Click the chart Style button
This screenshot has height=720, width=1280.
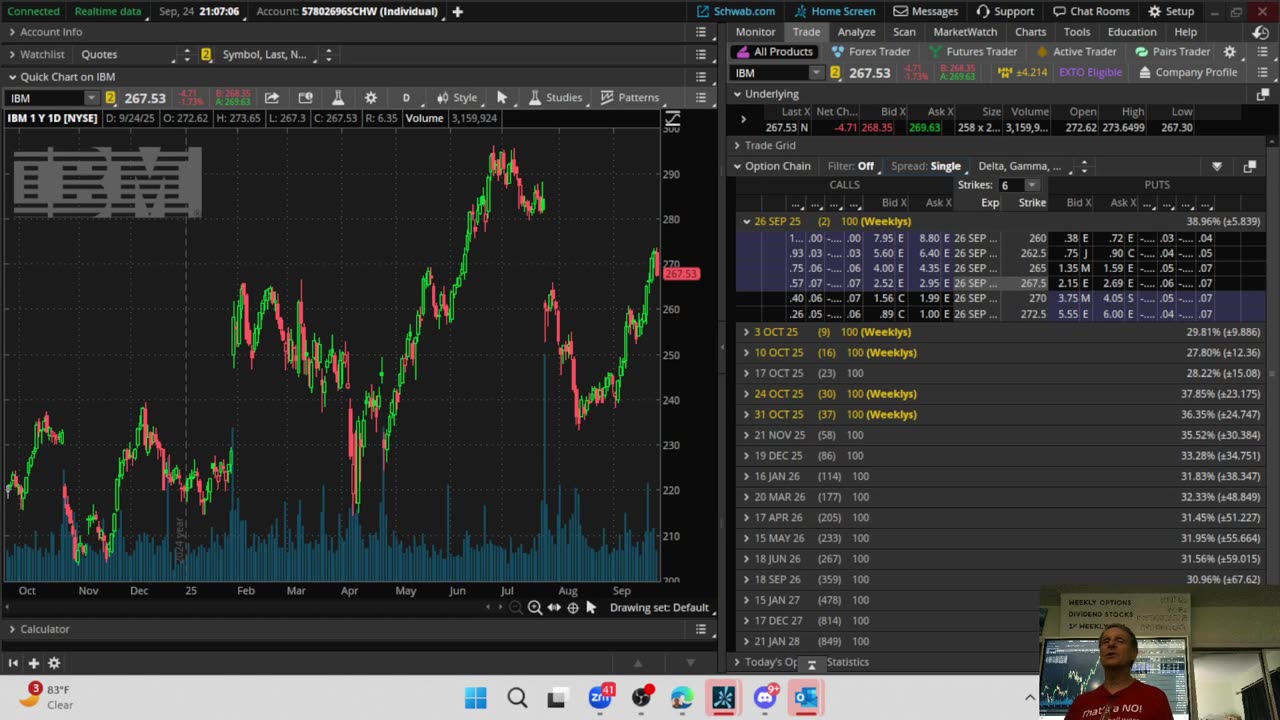coord(457,98)
